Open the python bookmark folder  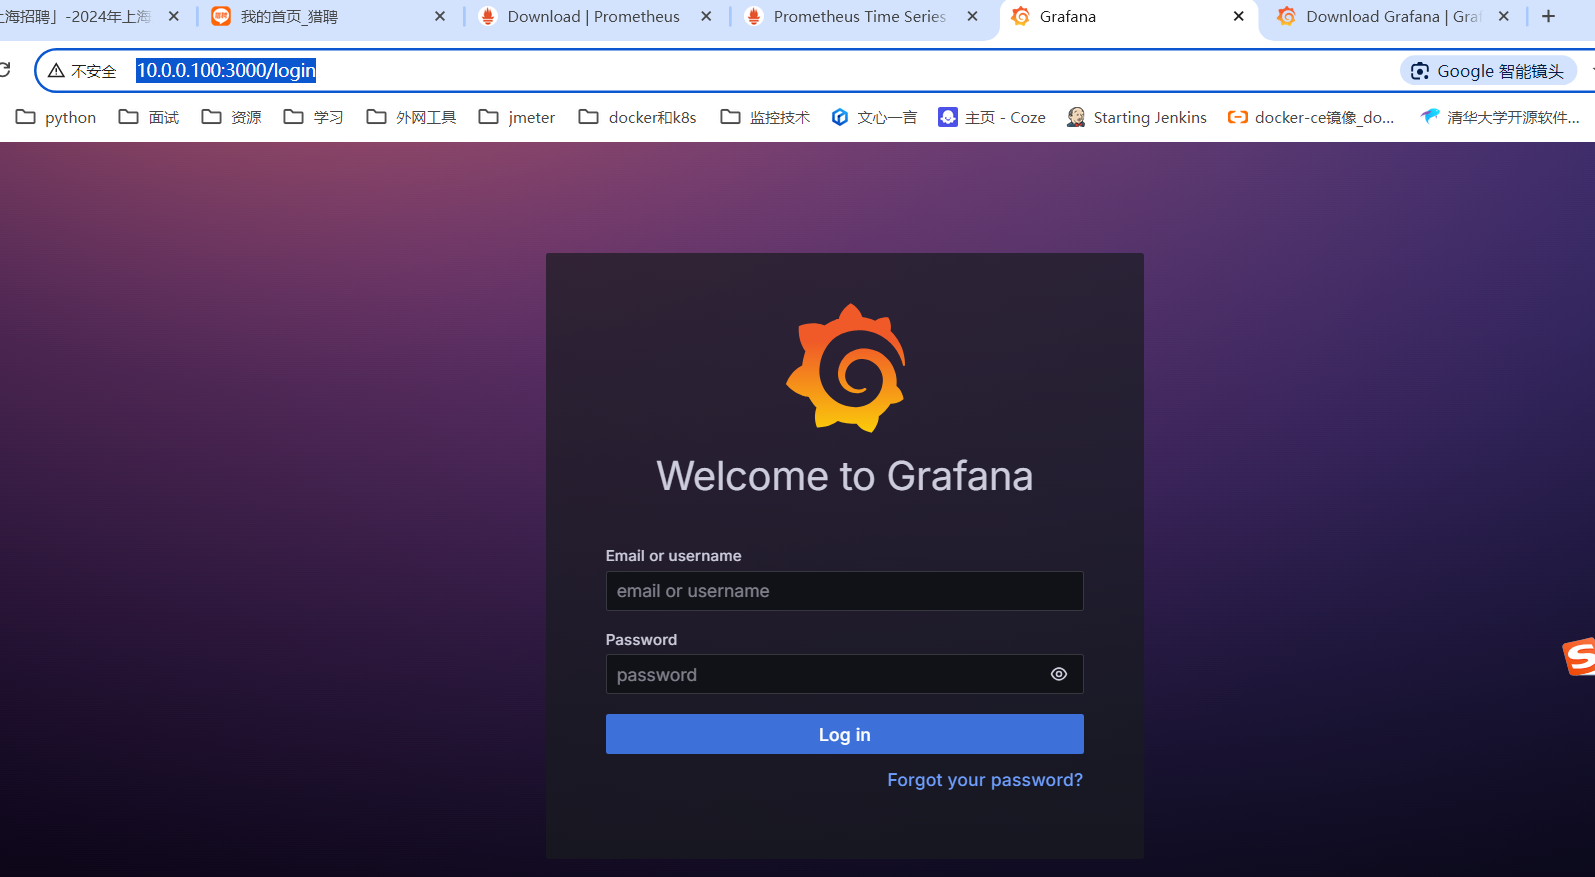[x=56, y=117]
